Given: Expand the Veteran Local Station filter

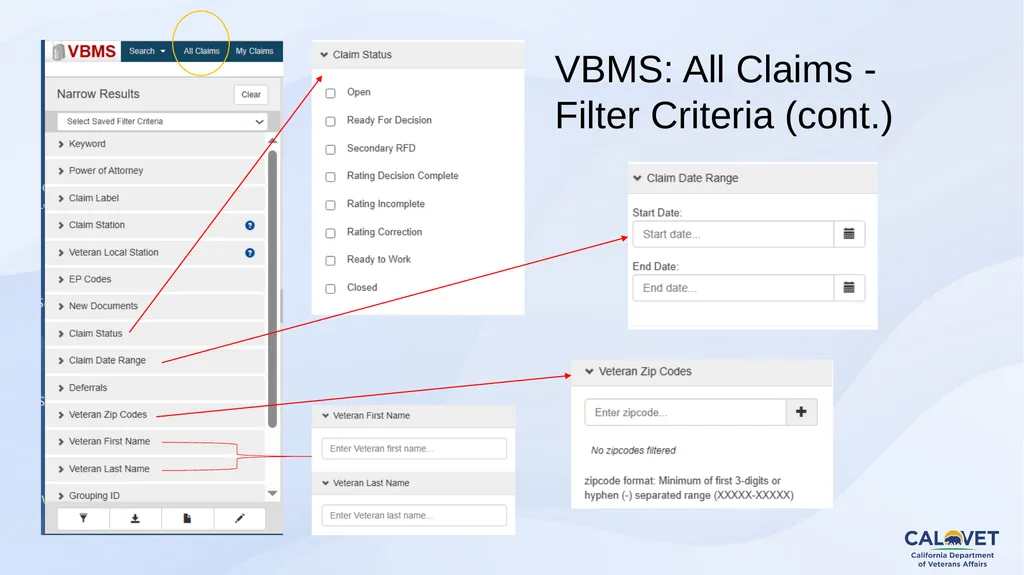Looking at the screenshot, I should [x=155, y=252].
